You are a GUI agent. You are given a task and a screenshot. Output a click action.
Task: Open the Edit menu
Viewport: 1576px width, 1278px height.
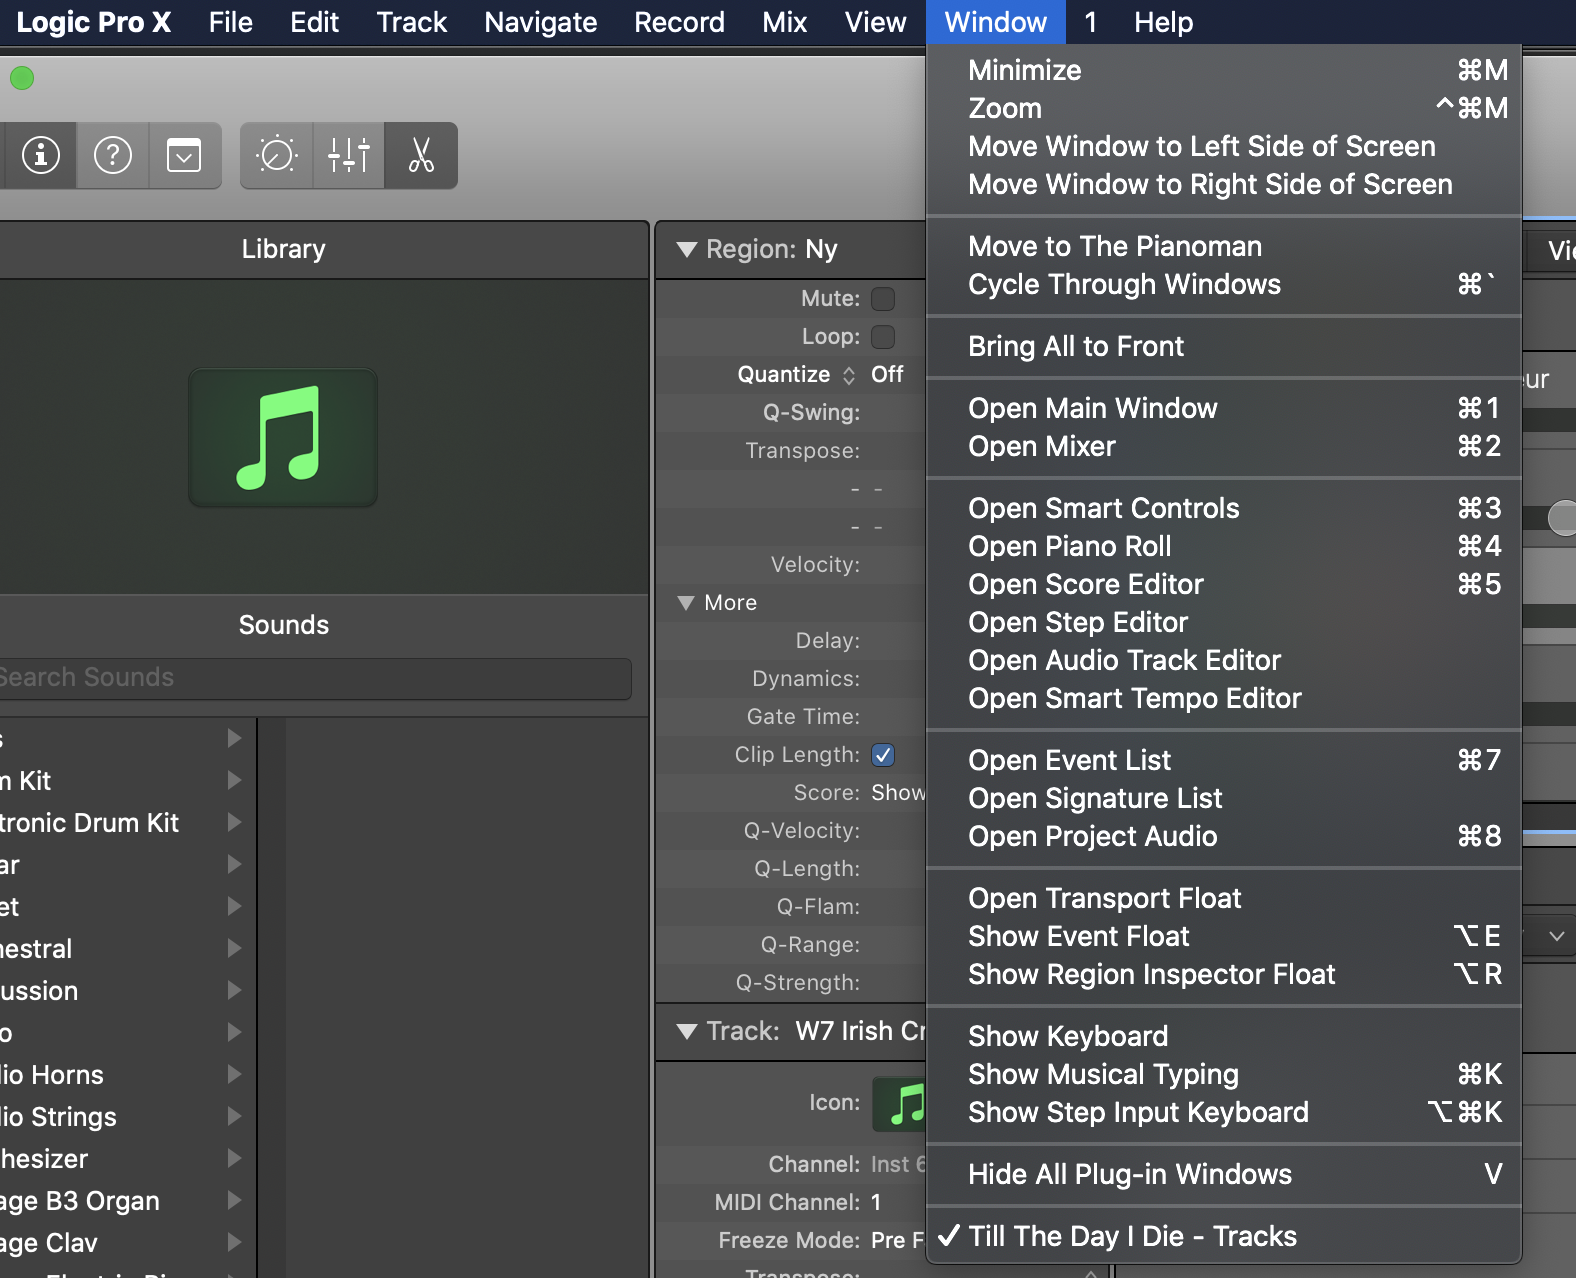[x=315, y=22]
